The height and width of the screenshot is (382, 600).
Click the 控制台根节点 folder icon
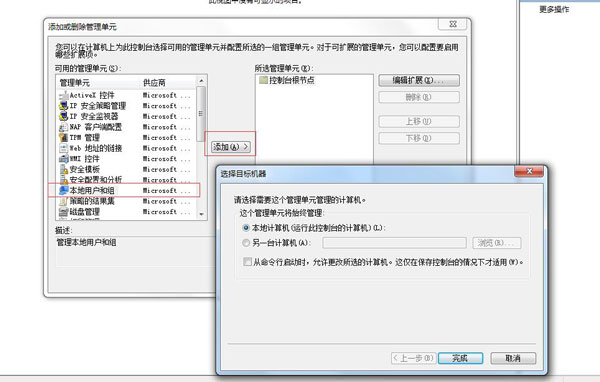click(263, 80)
